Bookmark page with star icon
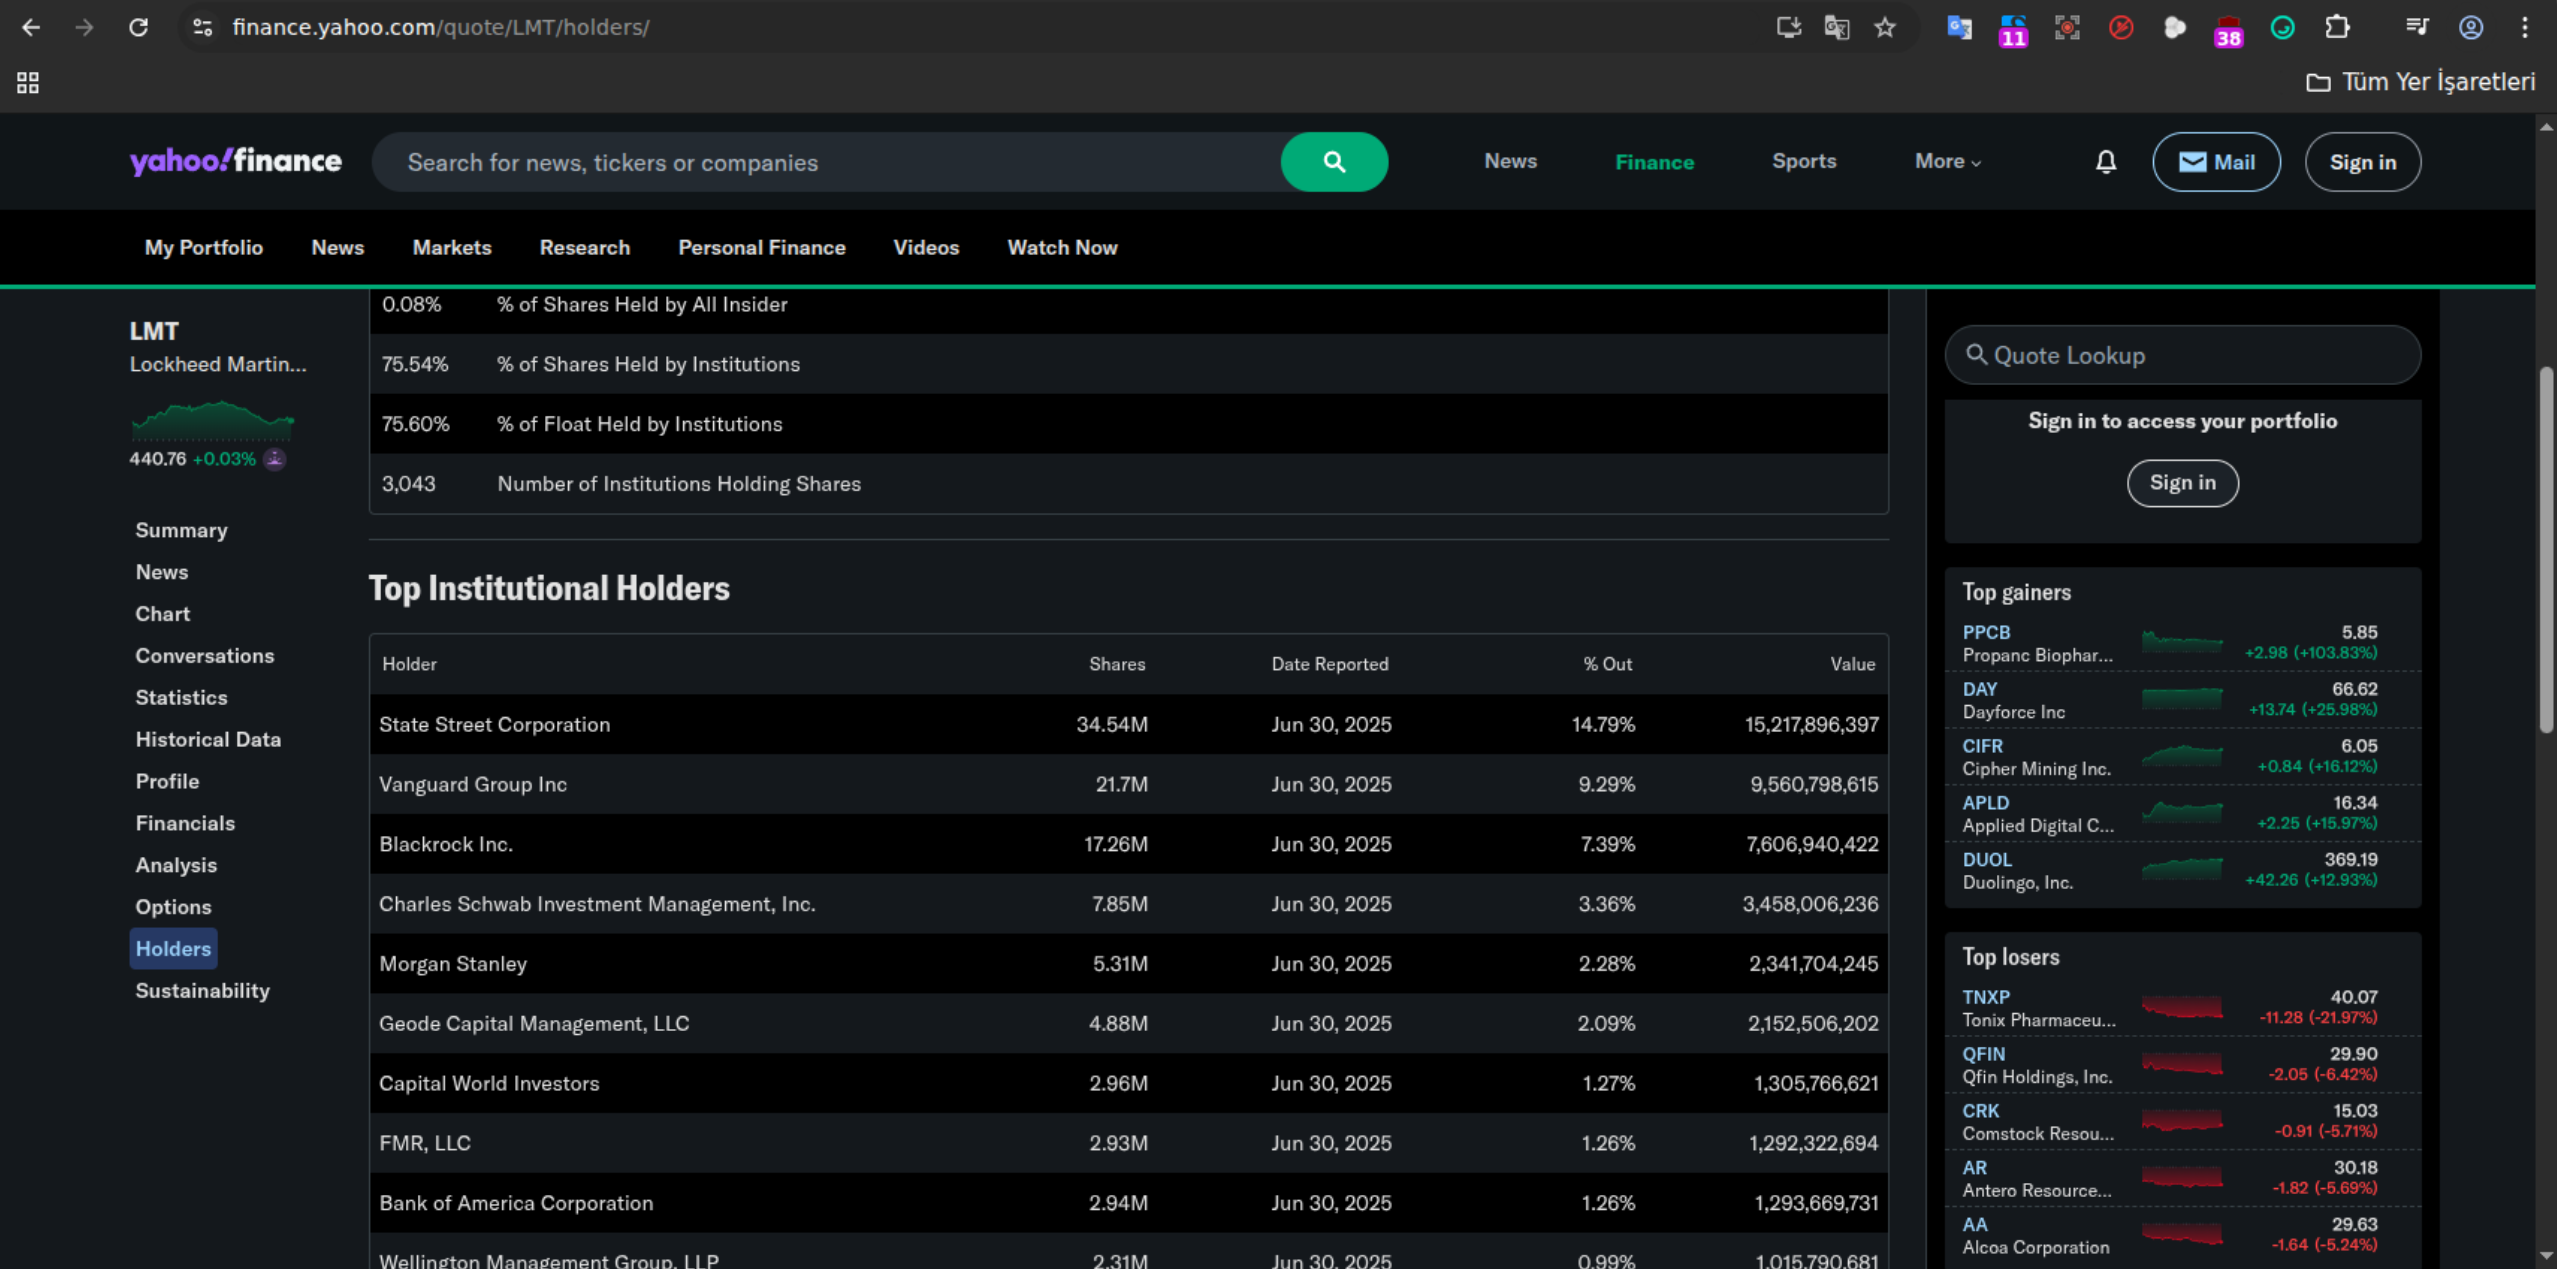Viewport: 2557px width, 1269px height. point(1884,27)
